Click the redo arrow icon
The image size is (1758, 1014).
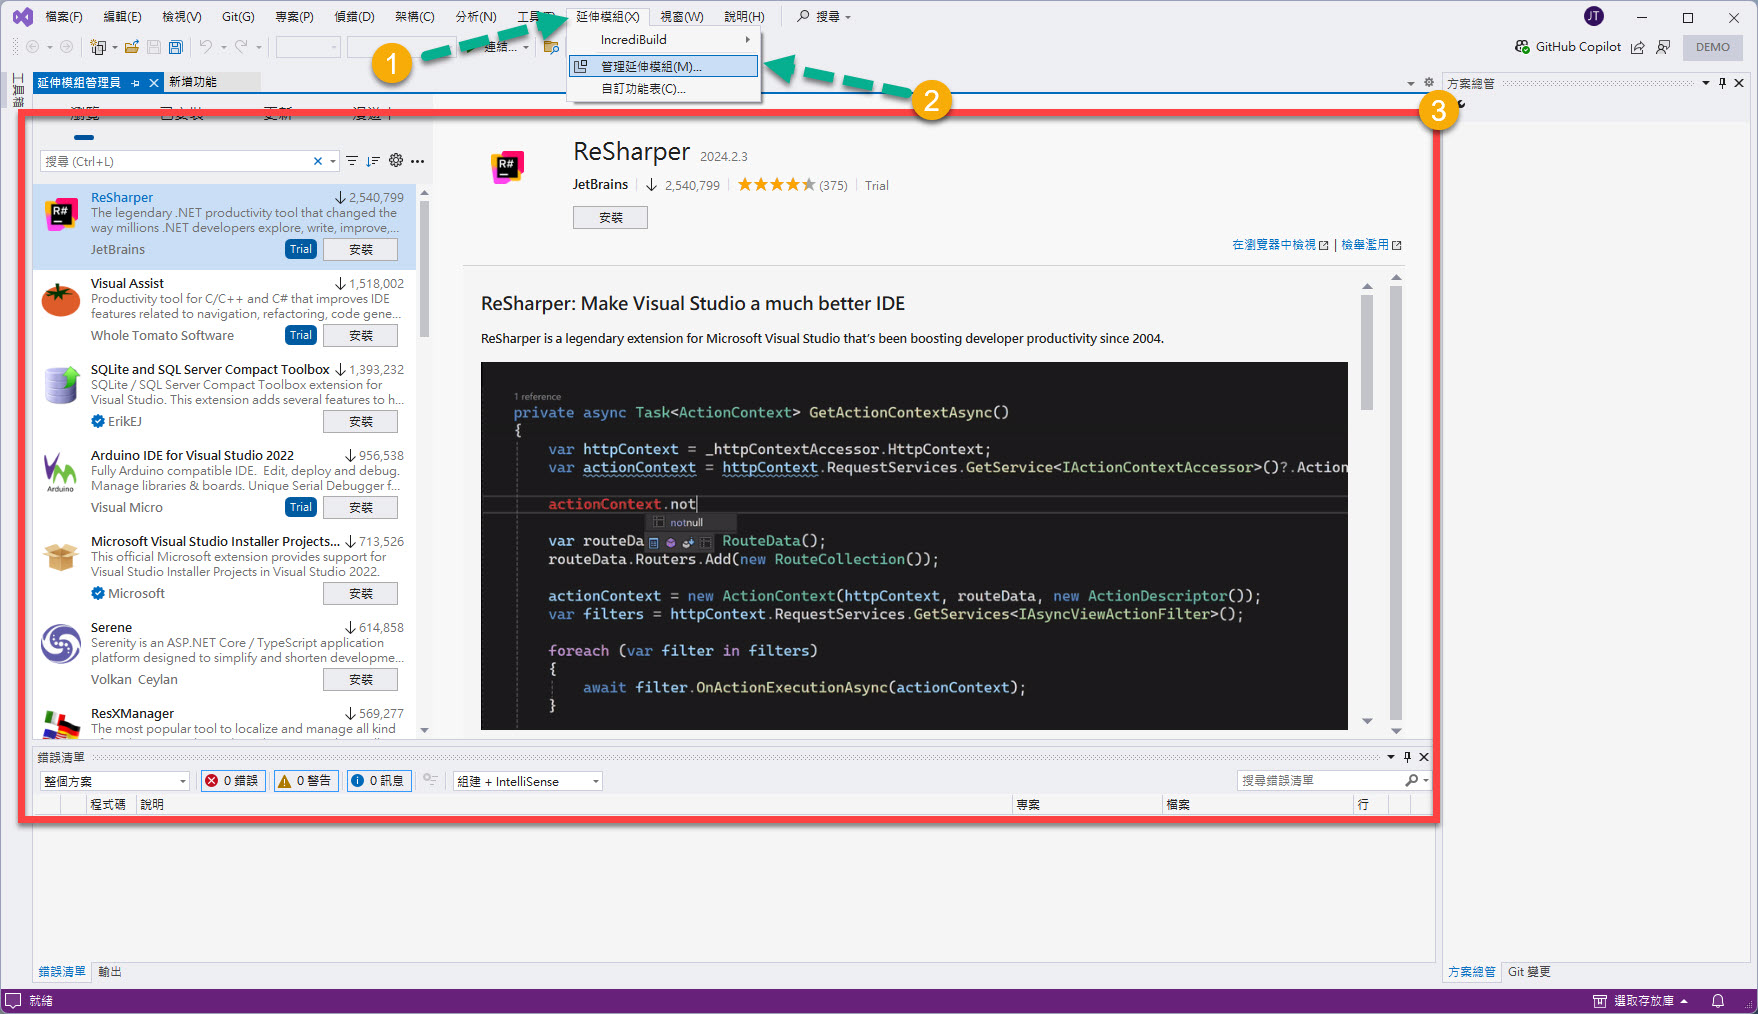[241, 47]
